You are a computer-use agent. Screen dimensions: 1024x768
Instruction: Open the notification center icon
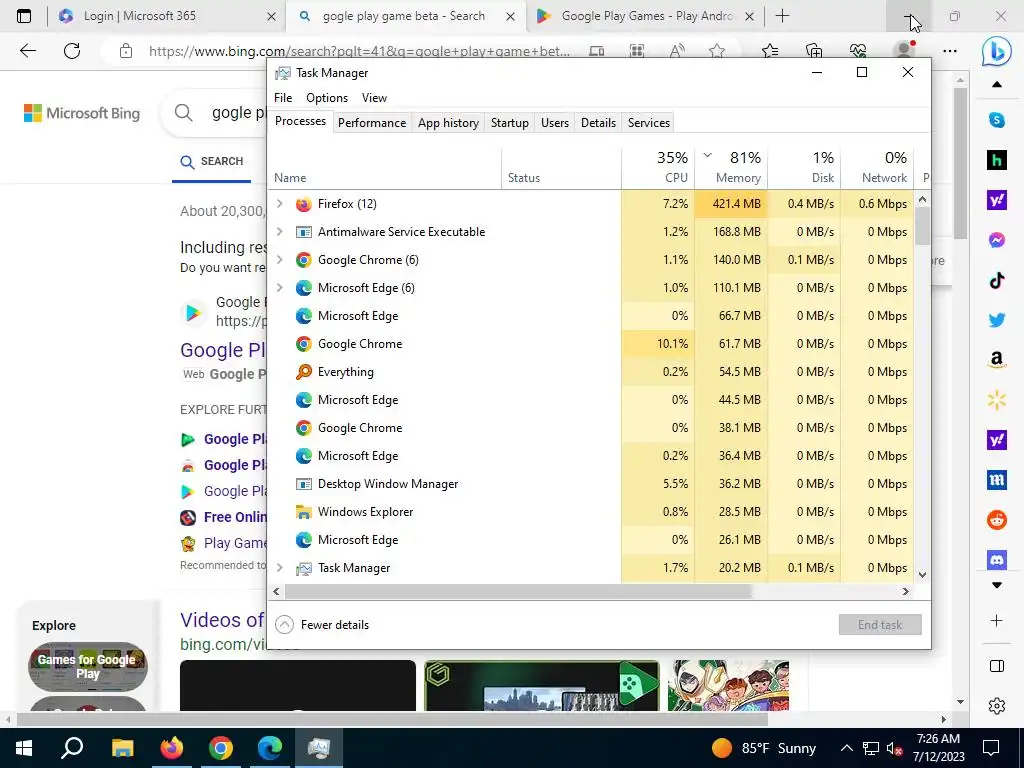pos(991,748)
